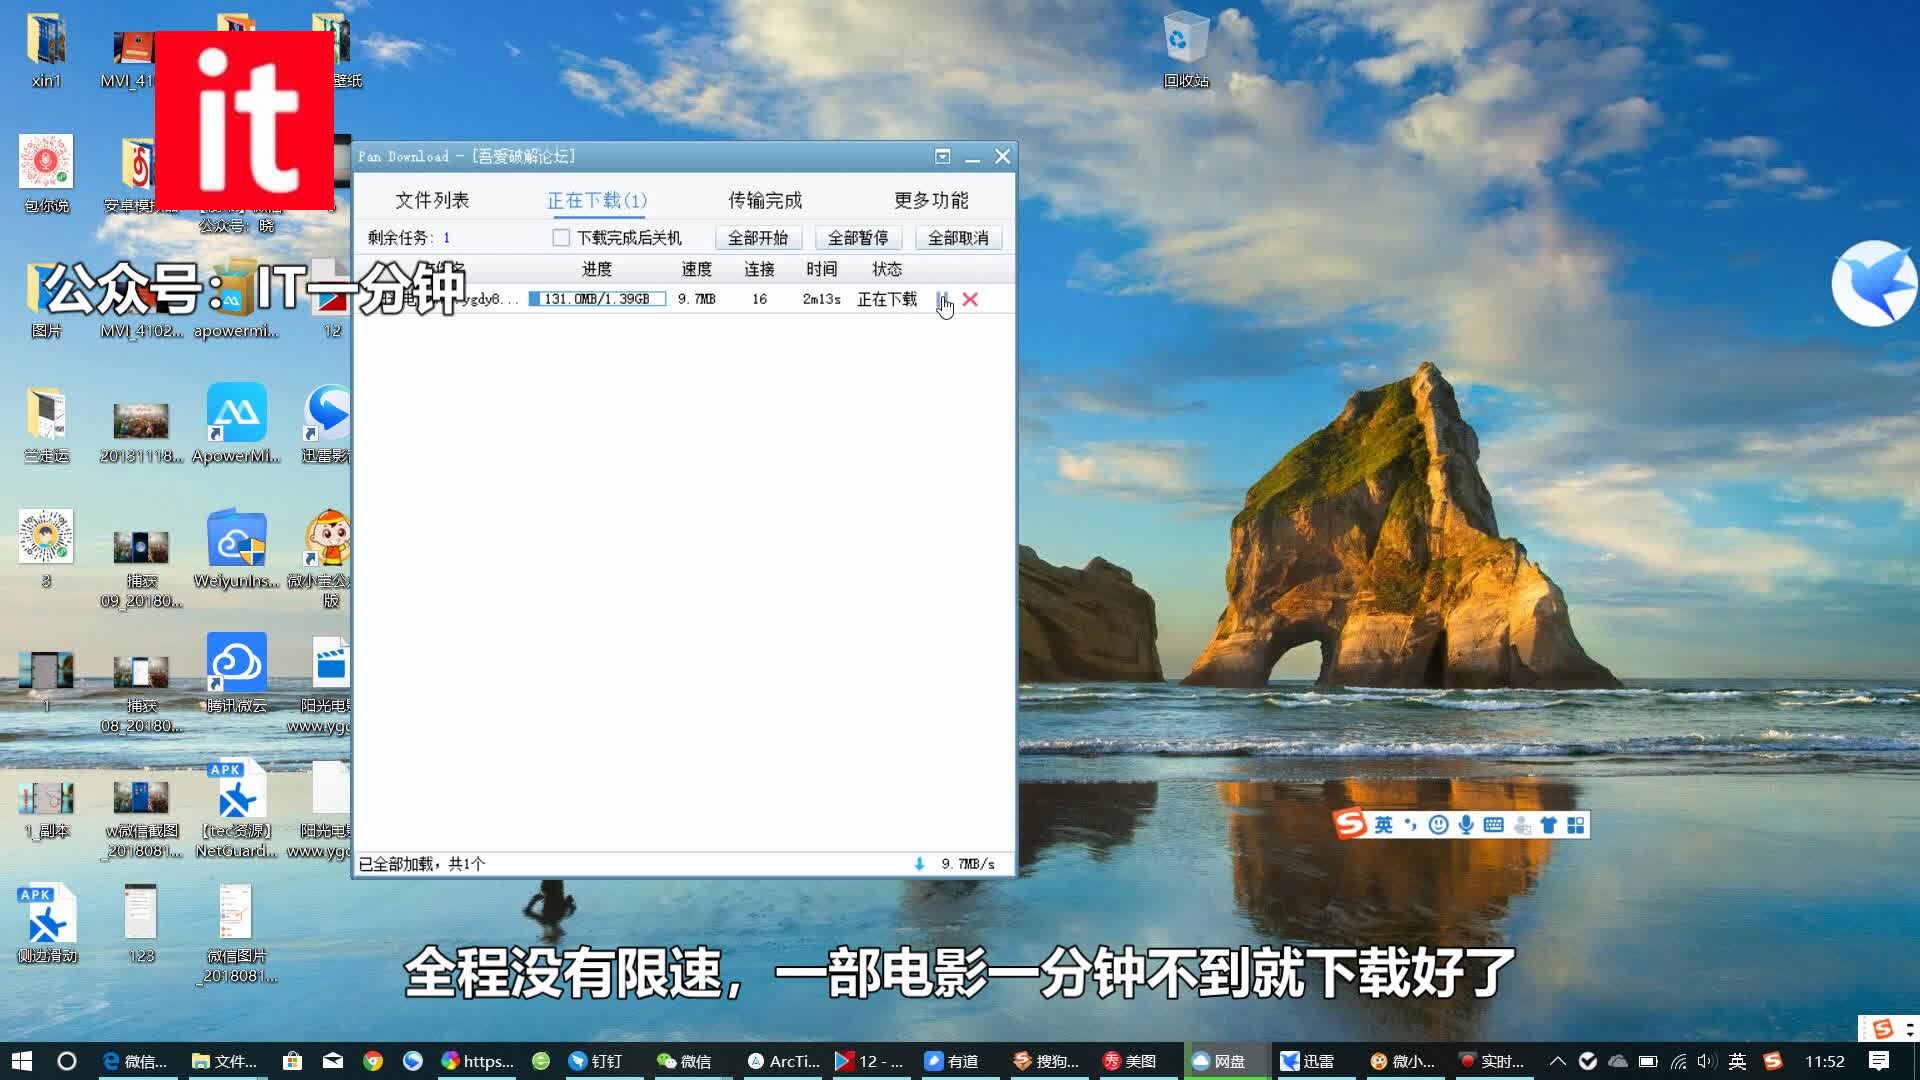Viewport: 1920px width, 1080px height.
Task: Enable 下载完成后关机 checkbox
Action: click(x=561, y=238)
